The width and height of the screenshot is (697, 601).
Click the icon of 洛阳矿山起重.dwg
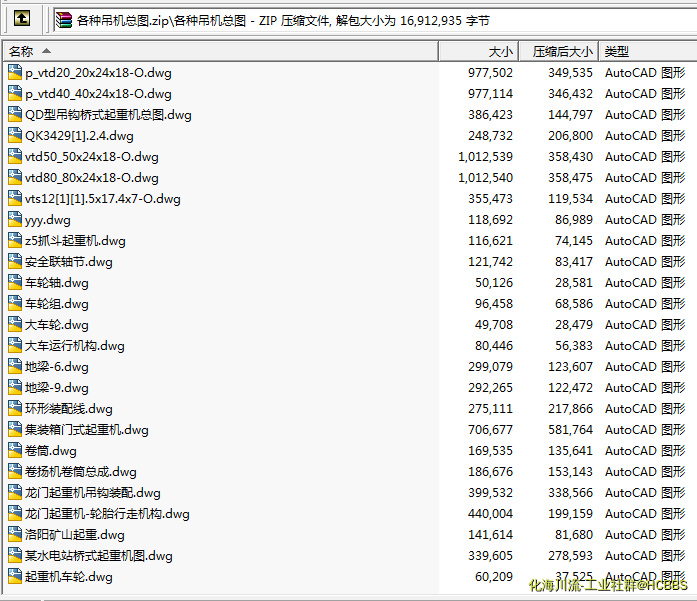point(15,534)
